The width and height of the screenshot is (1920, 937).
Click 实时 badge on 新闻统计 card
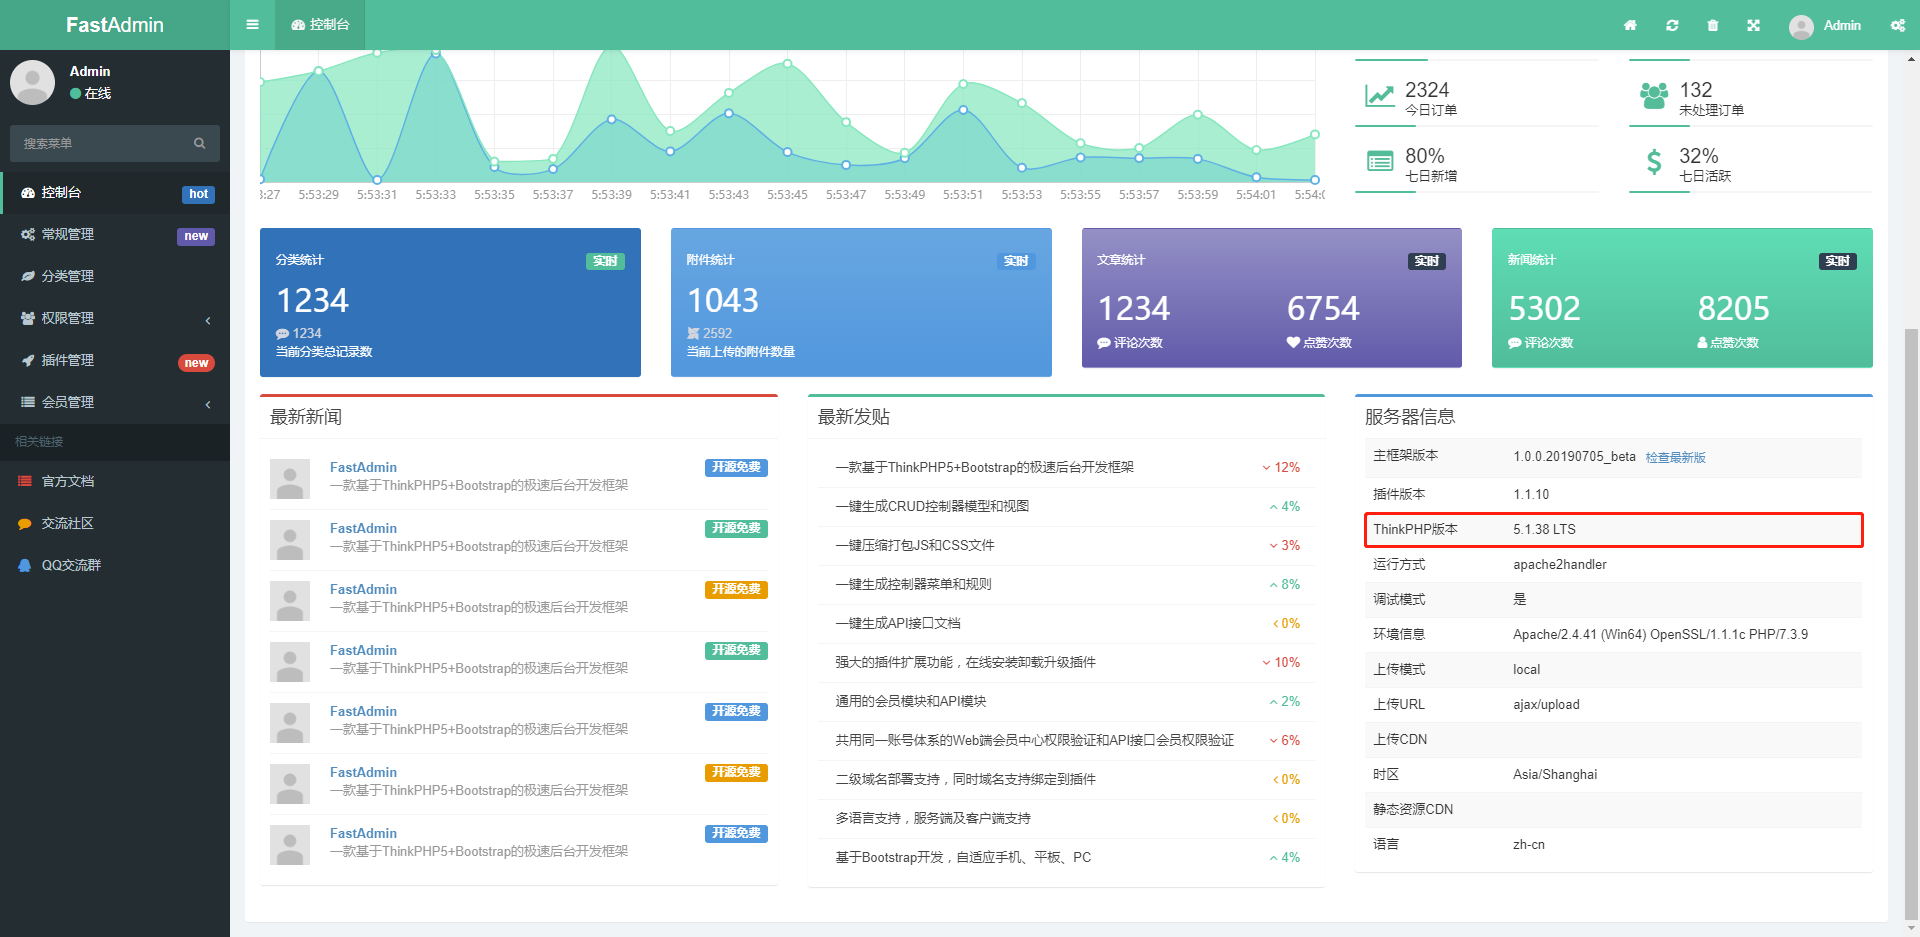[1837, 261]
